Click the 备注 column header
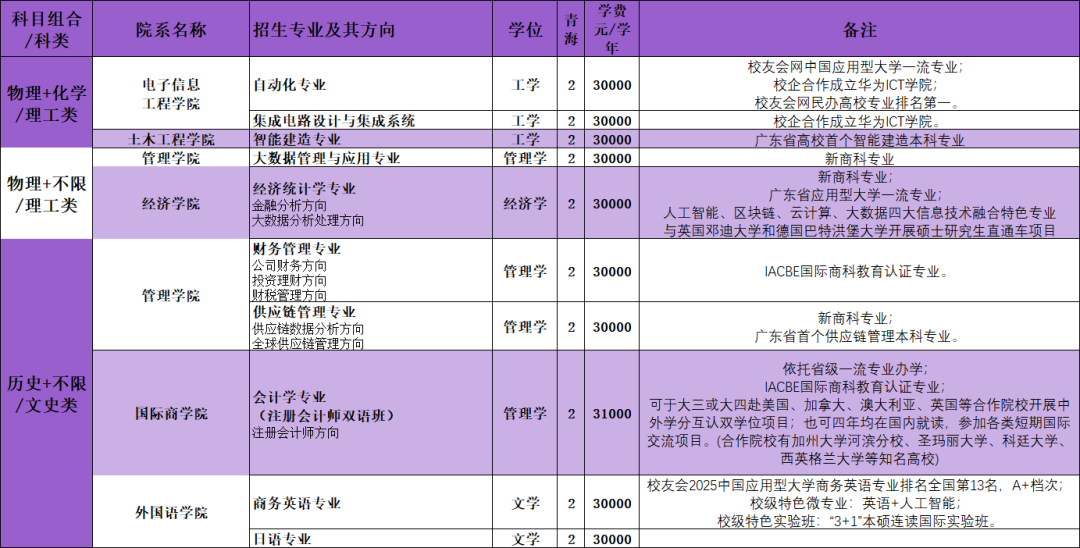 (859, 29)
